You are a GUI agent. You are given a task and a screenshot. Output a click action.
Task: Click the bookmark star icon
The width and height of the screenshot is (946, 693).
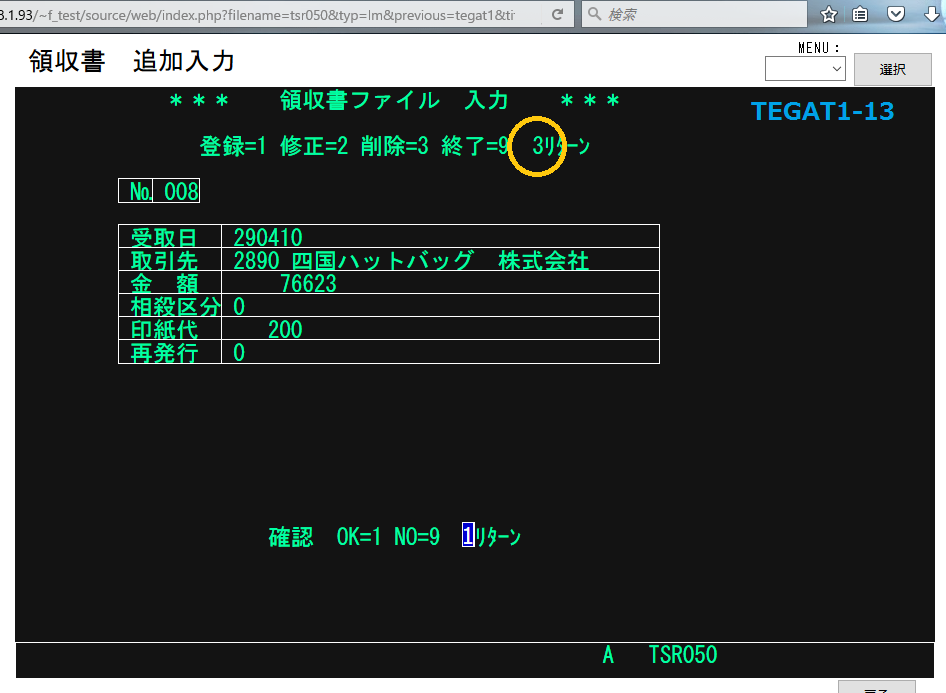[x=829, y=15]
